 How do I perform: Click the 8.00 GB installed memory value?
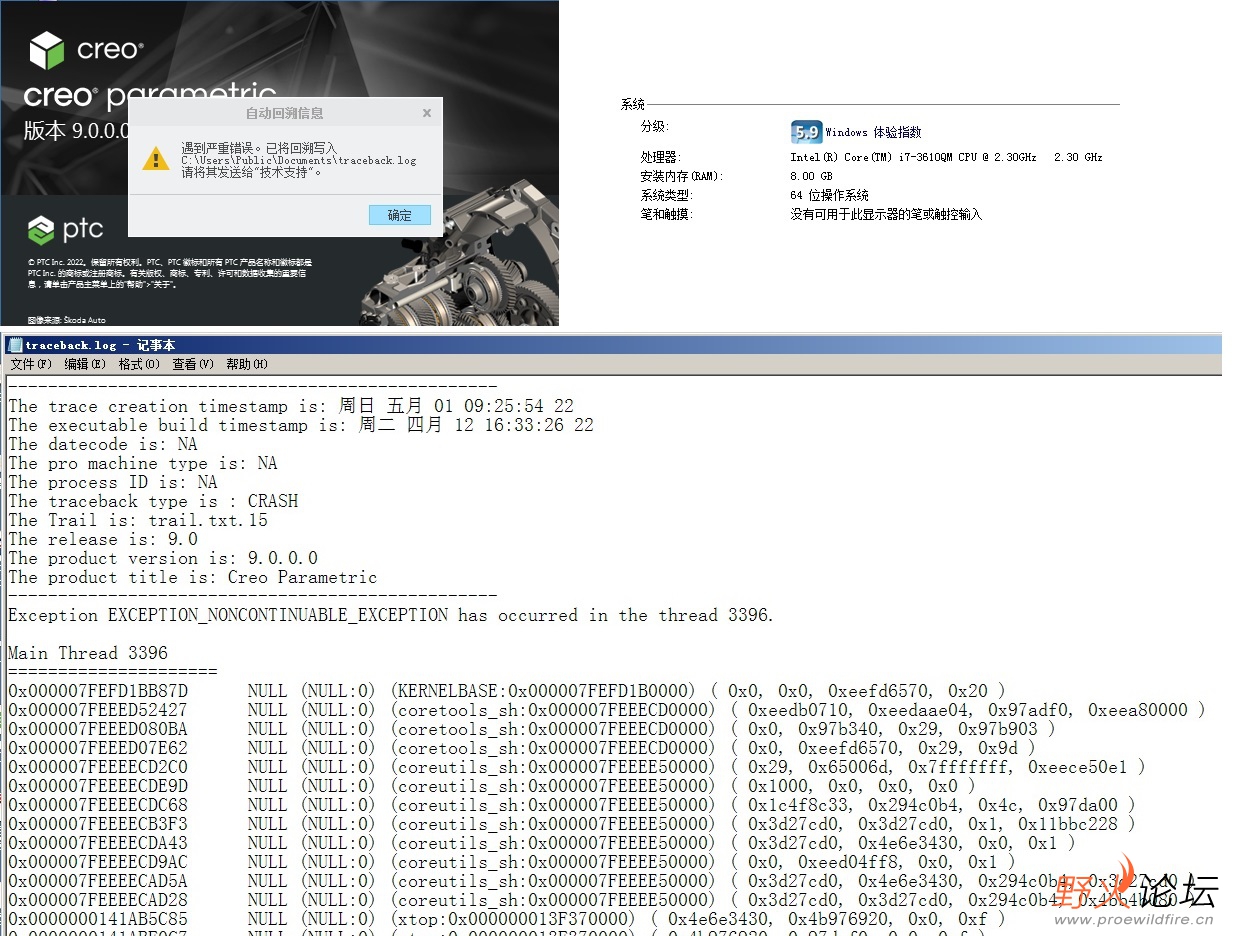[809, 177]
